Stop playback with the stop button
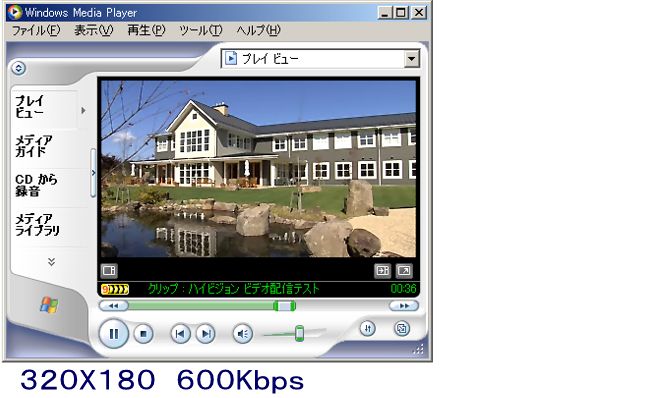 click(x=143, y=334)
